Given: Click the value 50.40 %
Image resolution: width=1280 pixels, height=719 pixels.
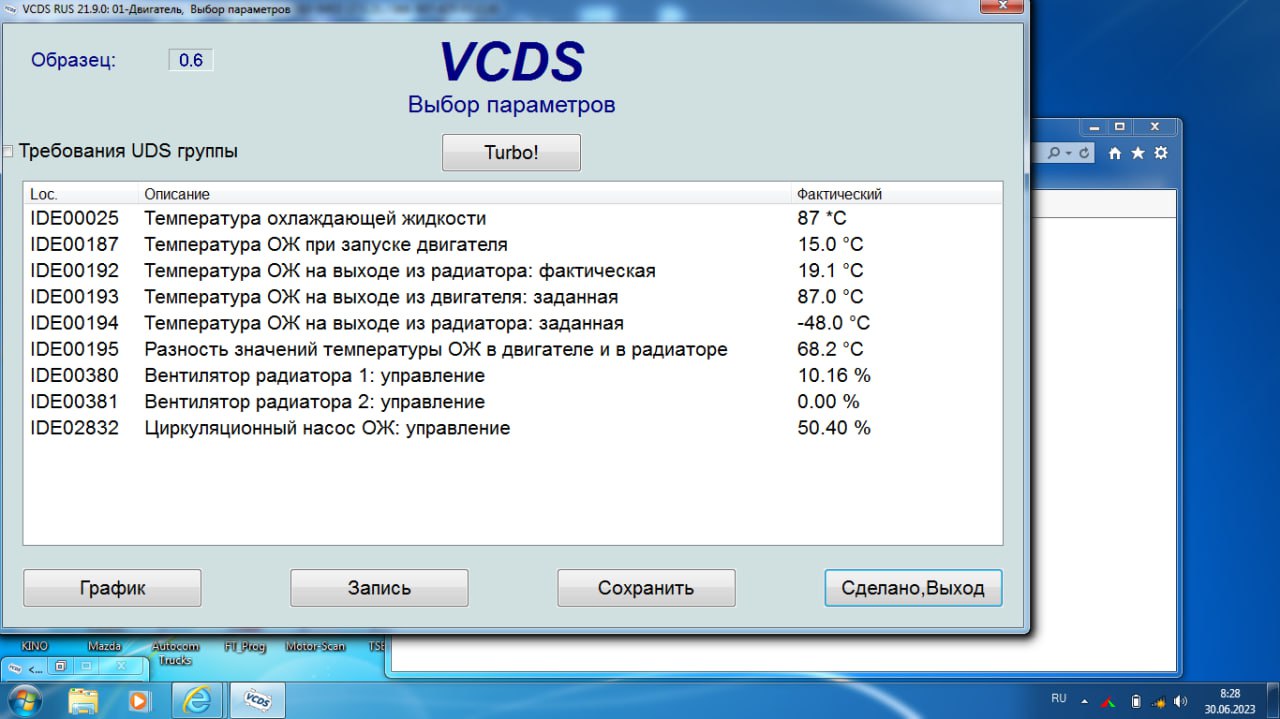Looking at the screenshot, I should coord(834,428).
